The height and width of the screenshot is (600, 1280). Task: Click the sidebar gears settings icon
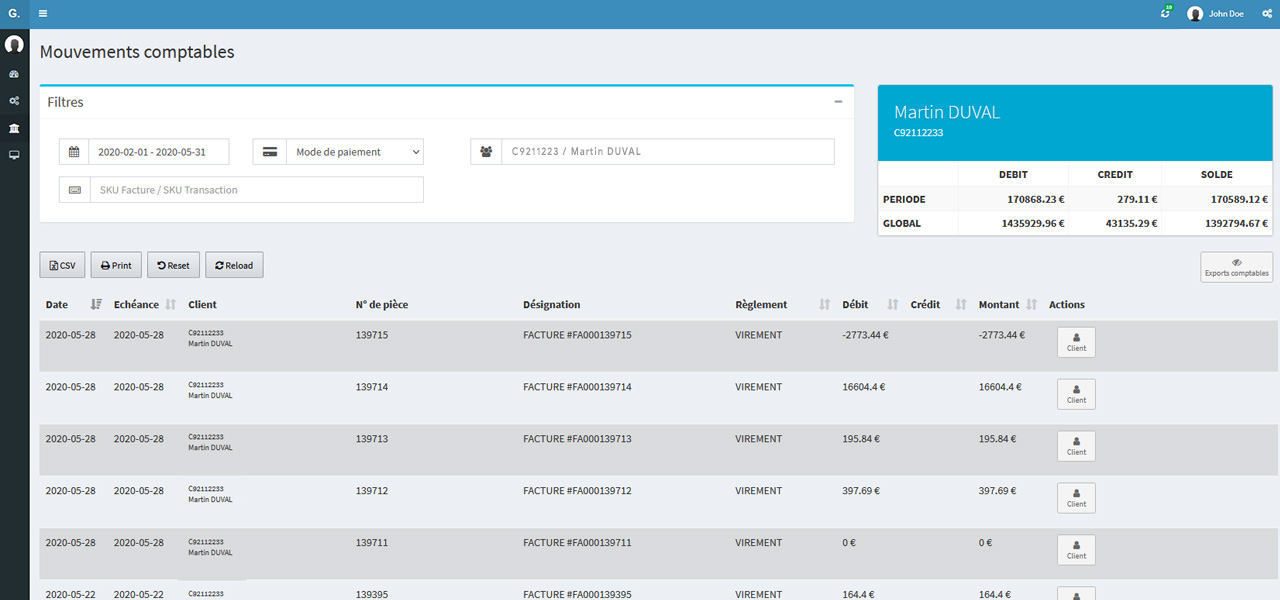tap(14, 101)
